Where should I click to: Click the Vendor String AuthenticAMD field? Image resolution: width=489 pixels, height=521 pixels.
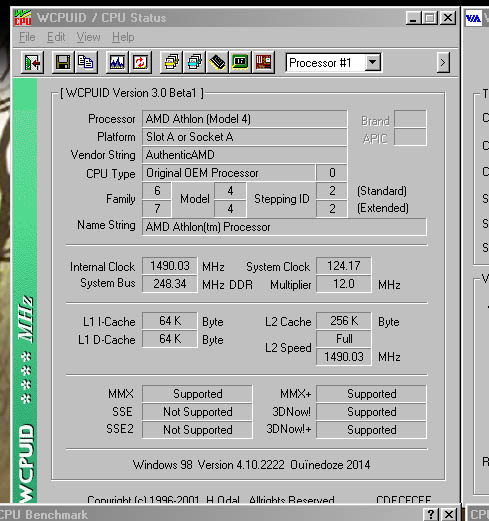click(245, 155)
